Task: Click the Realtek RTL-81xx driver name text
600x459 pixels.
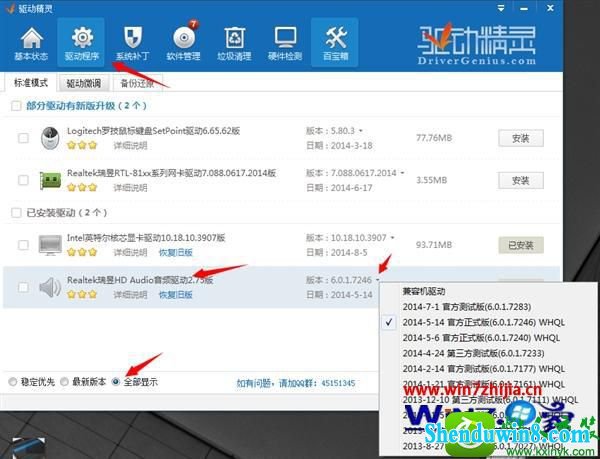Action: [171, 173]
